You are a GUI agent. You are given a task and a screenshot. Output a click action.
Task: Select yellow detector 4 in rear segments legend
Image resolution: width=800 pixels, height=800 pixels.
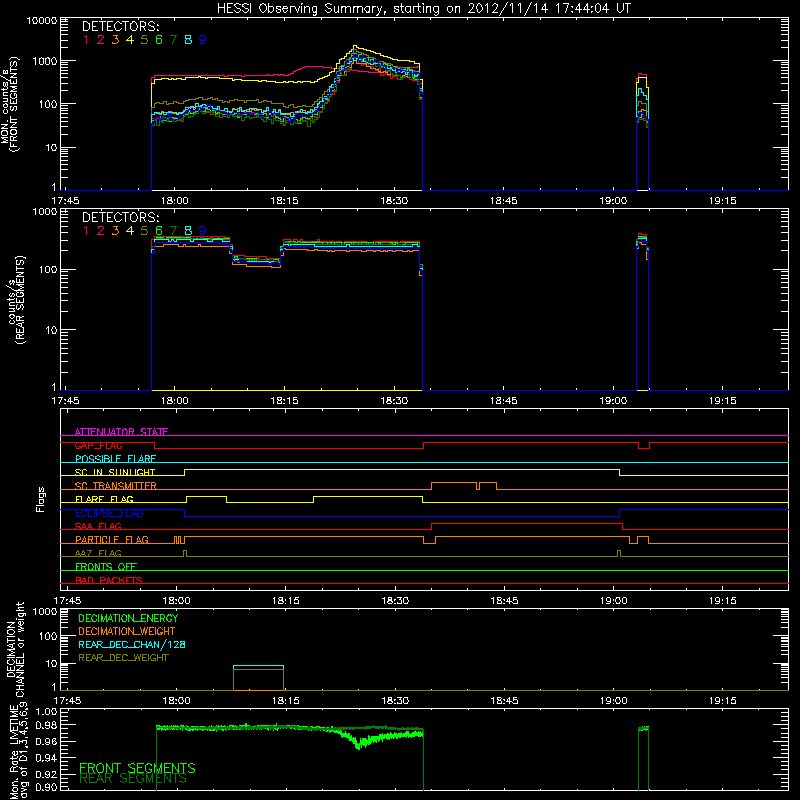pyautogui.click(x=130, y=231)
